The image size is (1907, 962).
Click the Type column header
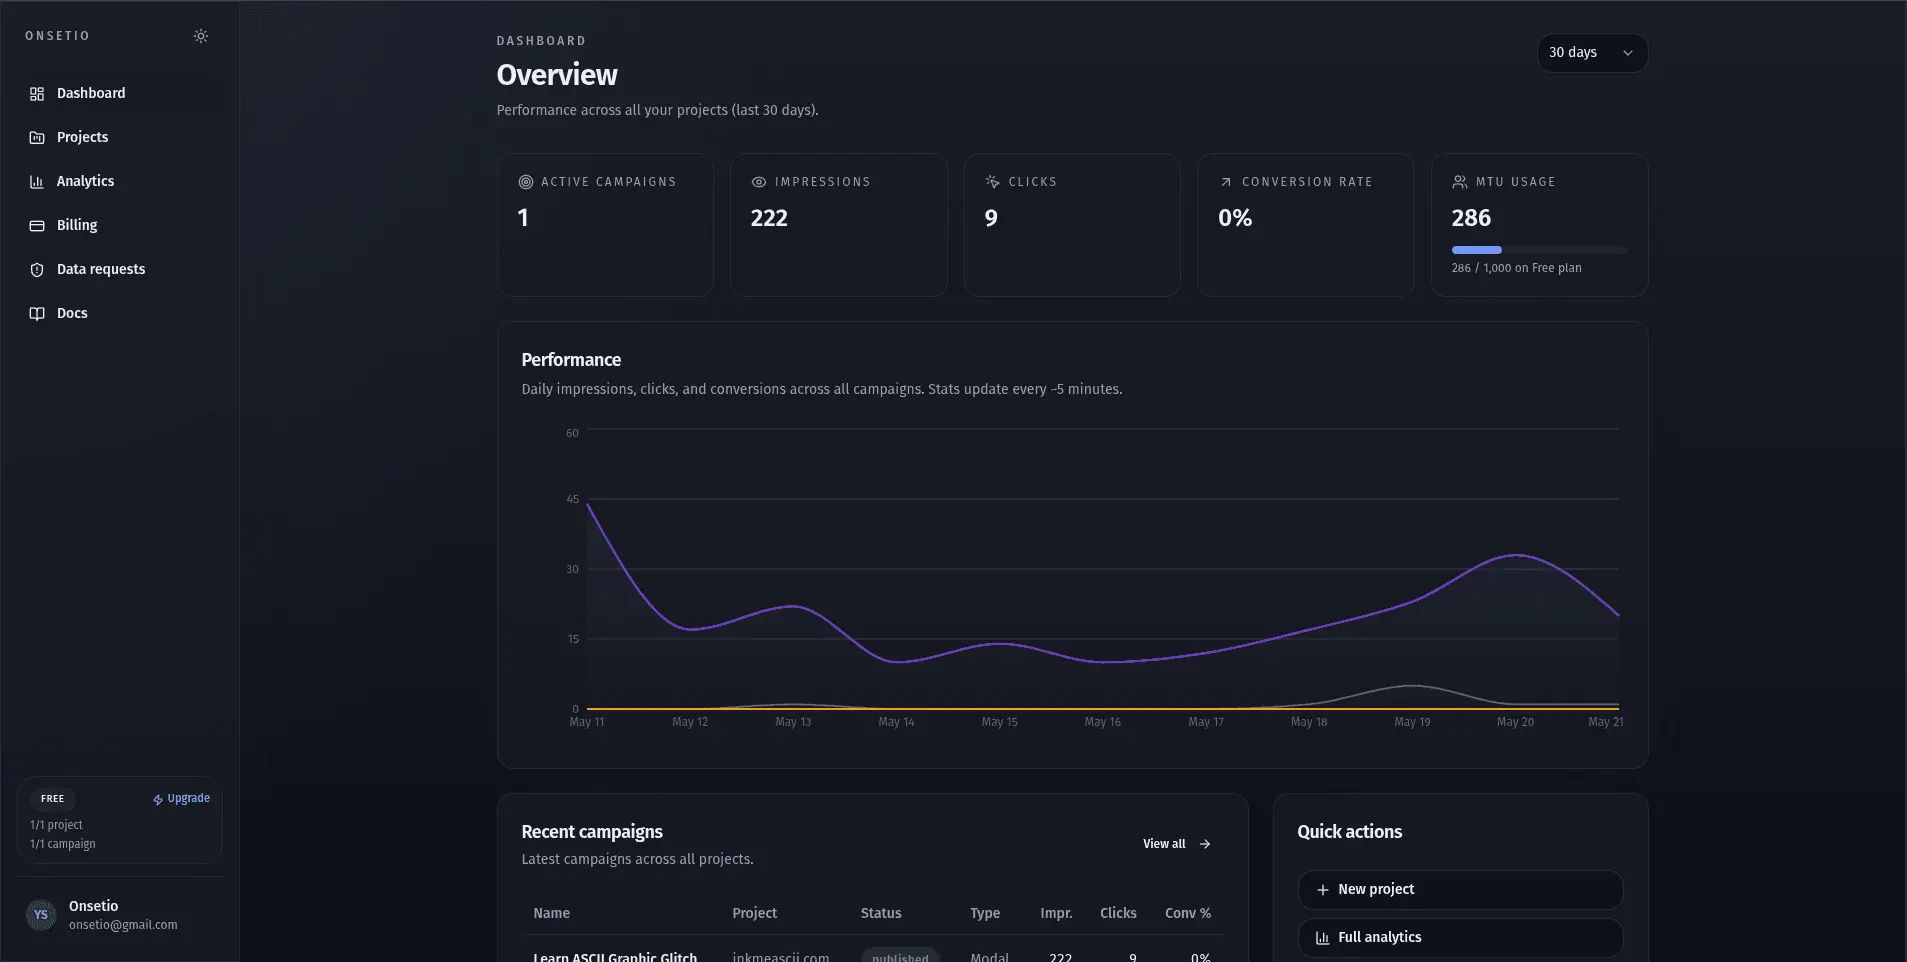(985, 913)
